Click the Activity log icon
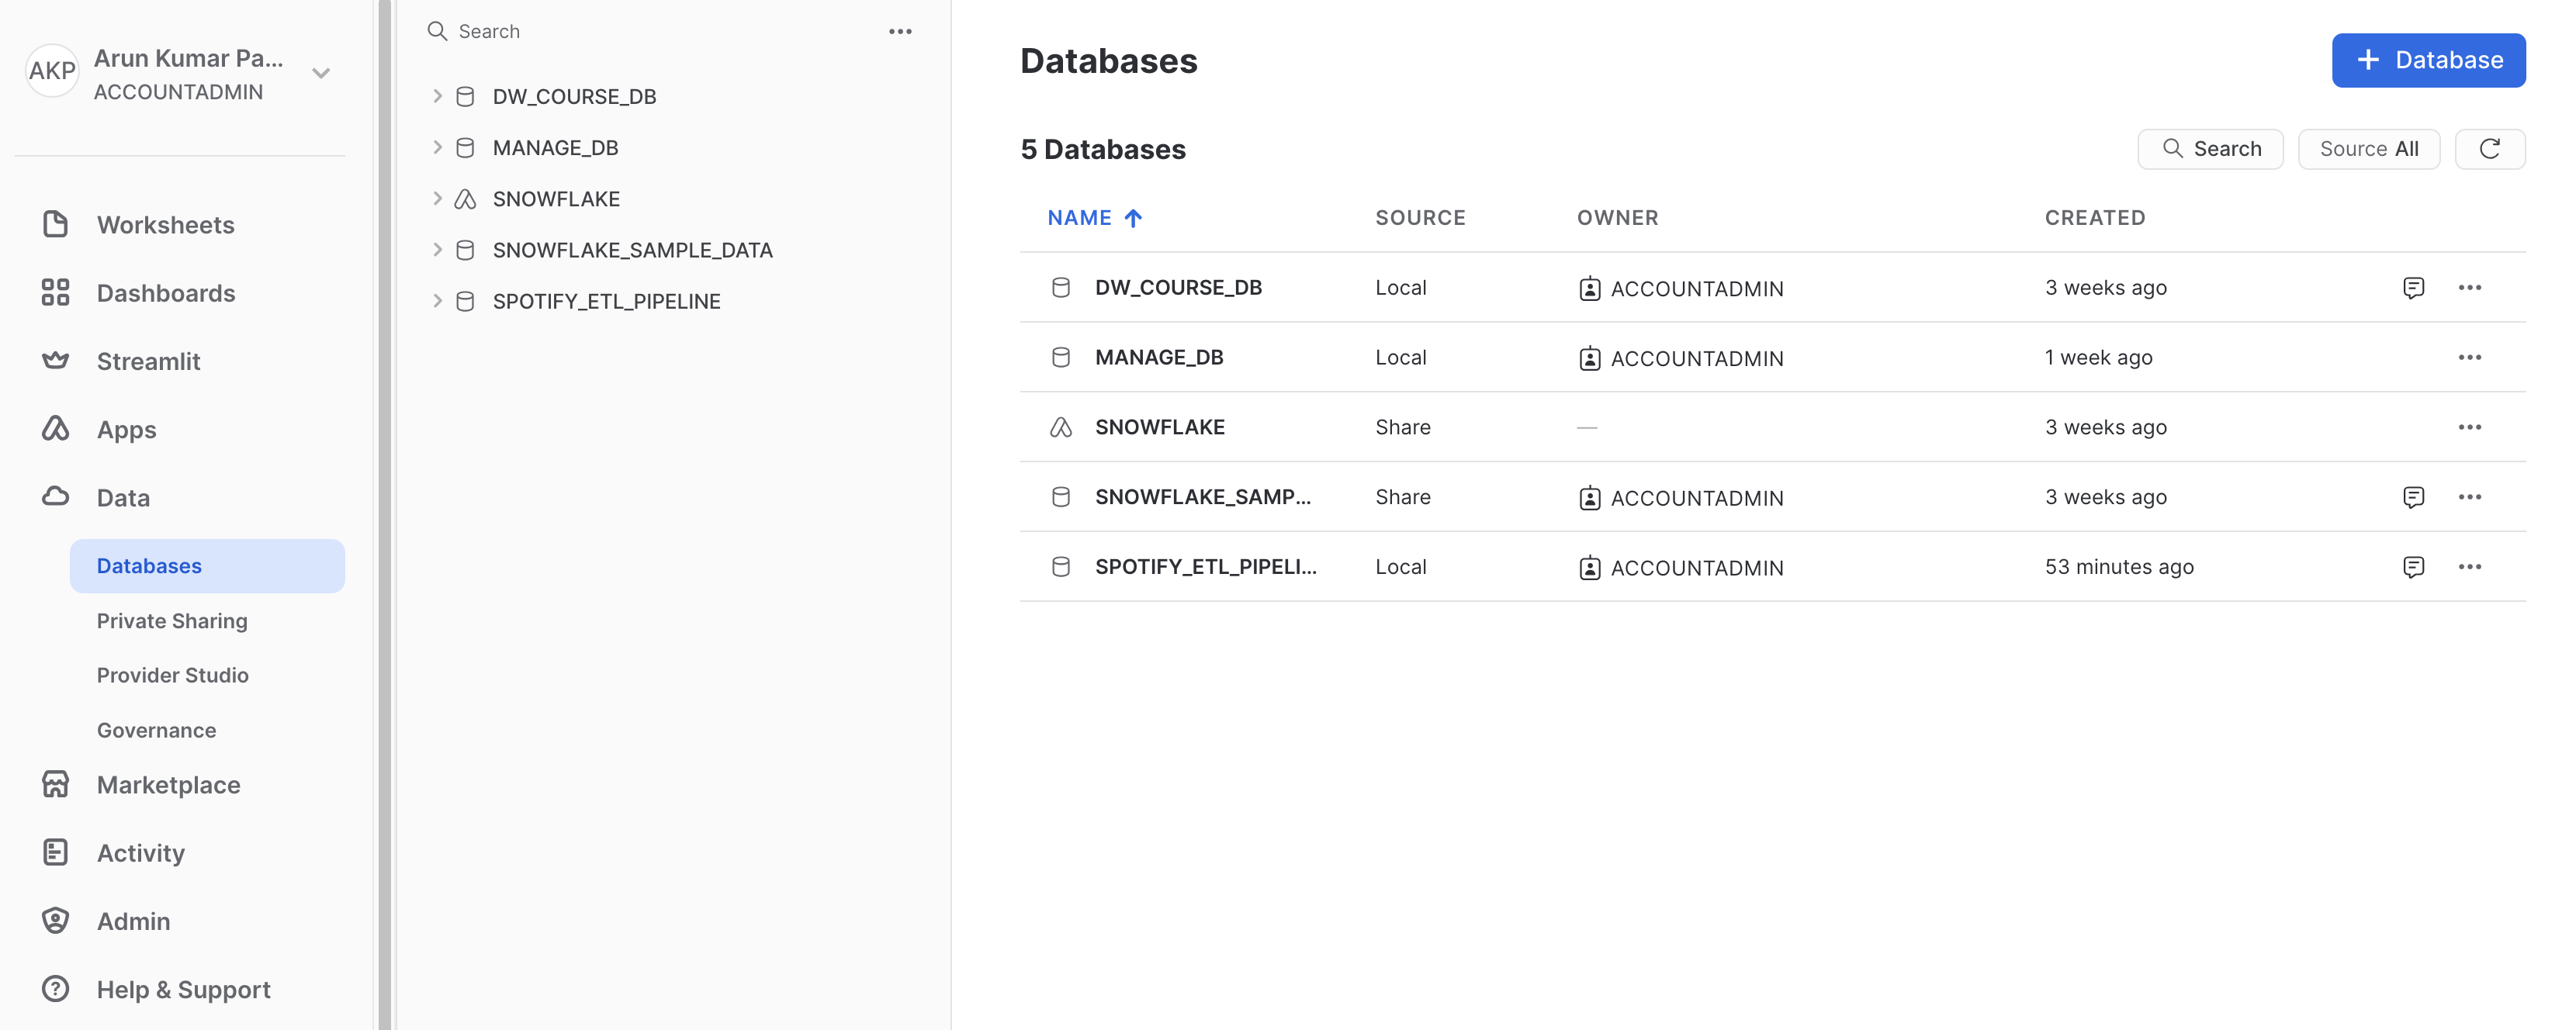 [x=55, y=852]
